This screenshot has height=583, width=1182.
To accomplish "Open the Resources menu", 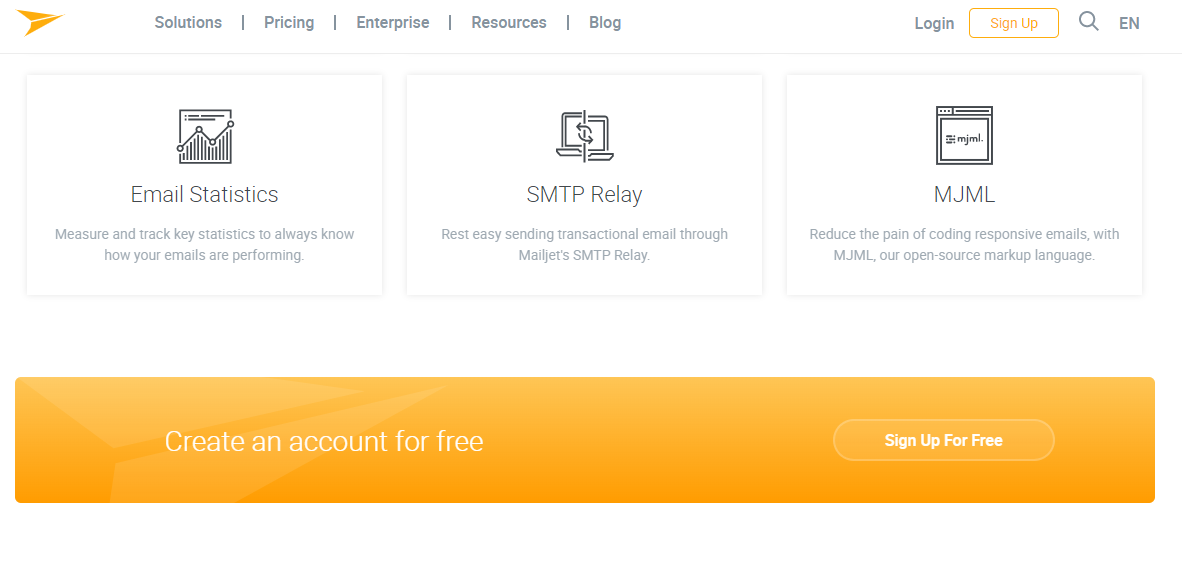I will pos(509,23).
